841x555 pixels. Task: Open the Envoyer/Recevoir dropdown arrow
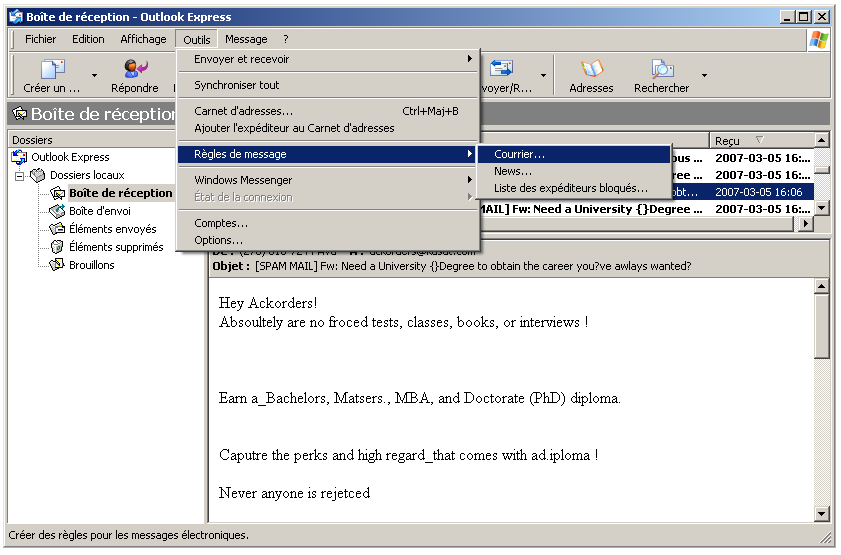point(543,76)
